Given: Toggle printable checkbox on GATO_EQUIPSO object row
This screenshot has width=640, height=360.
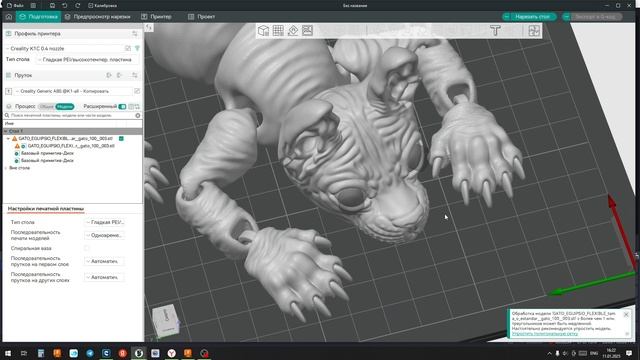Looking at the screenshot, I should click(x=121, y=139).
